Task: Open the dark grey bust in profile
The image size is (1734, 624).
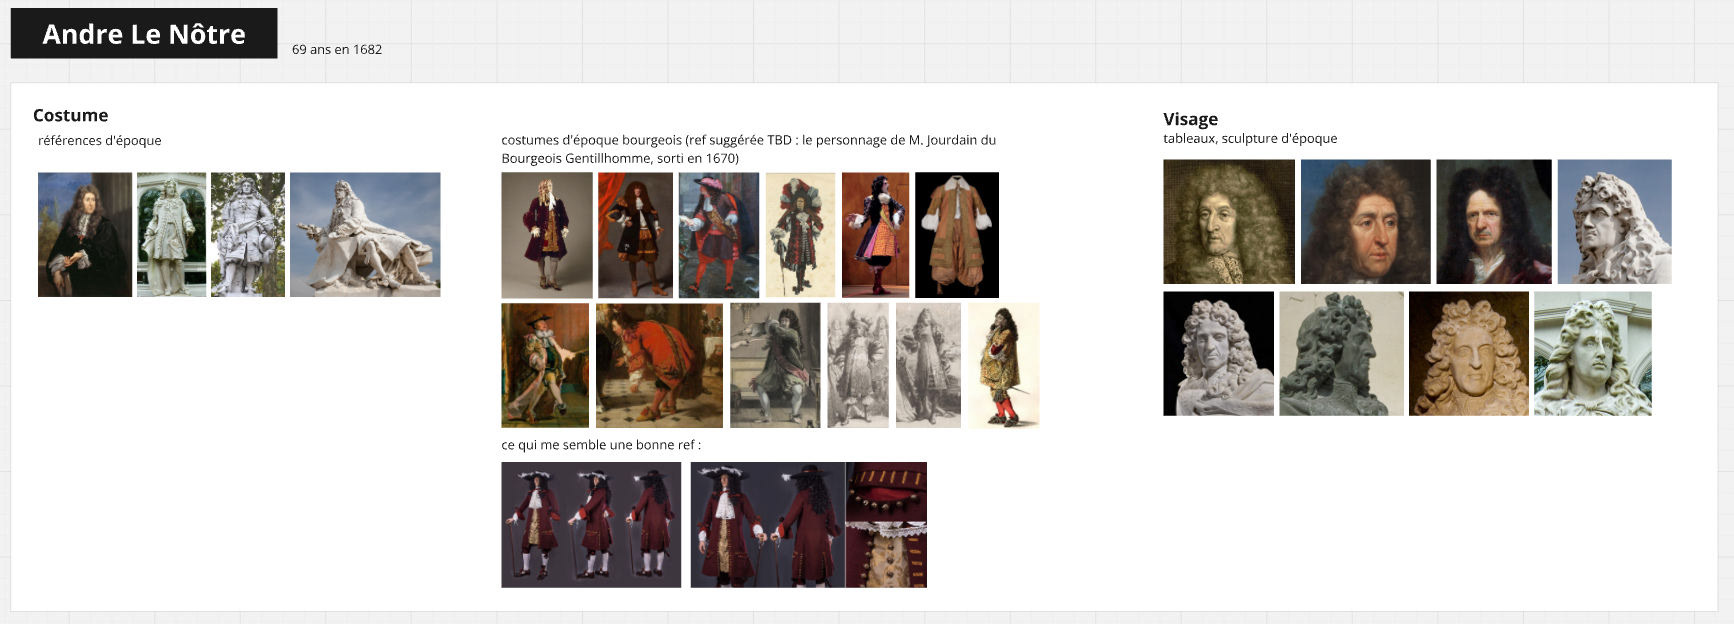Action: point(1341,354)
